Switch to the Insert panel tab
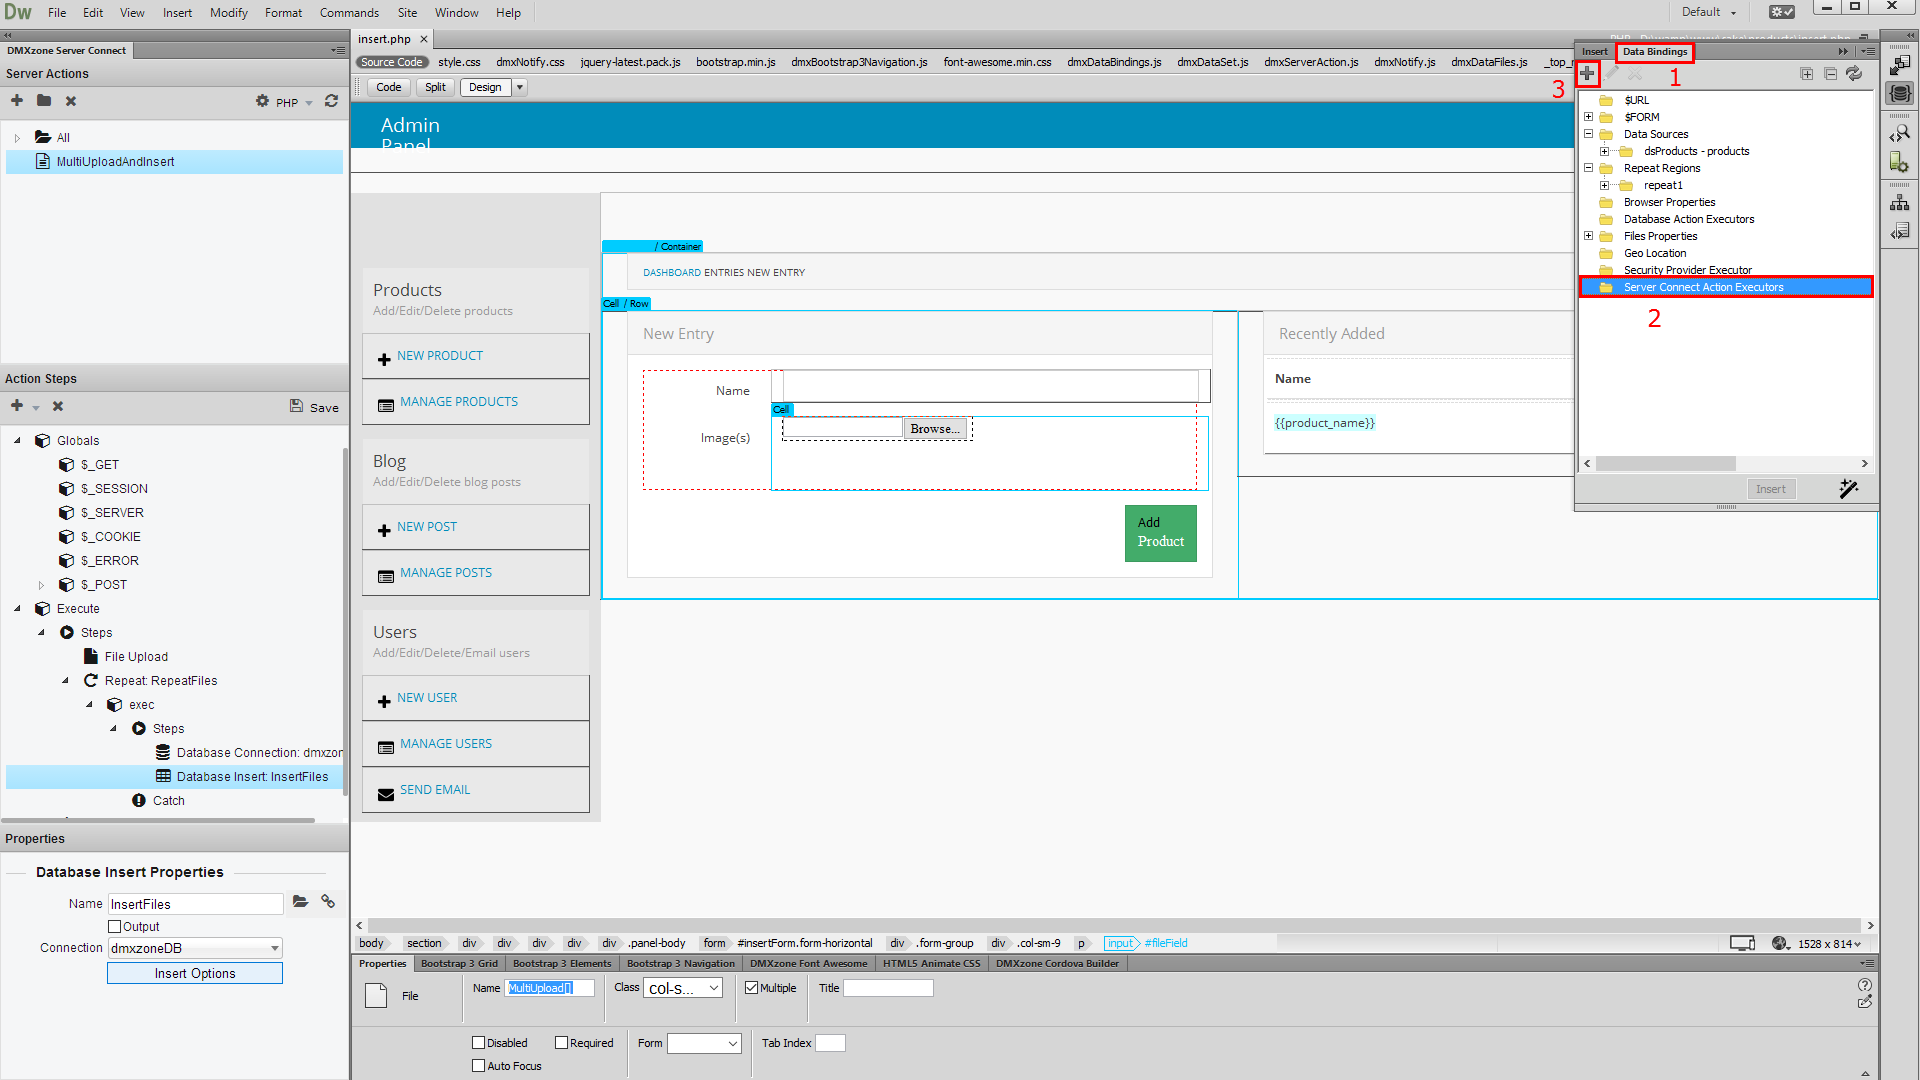The height and width of the screenshot is (1080, 1920). [1595, 51]
